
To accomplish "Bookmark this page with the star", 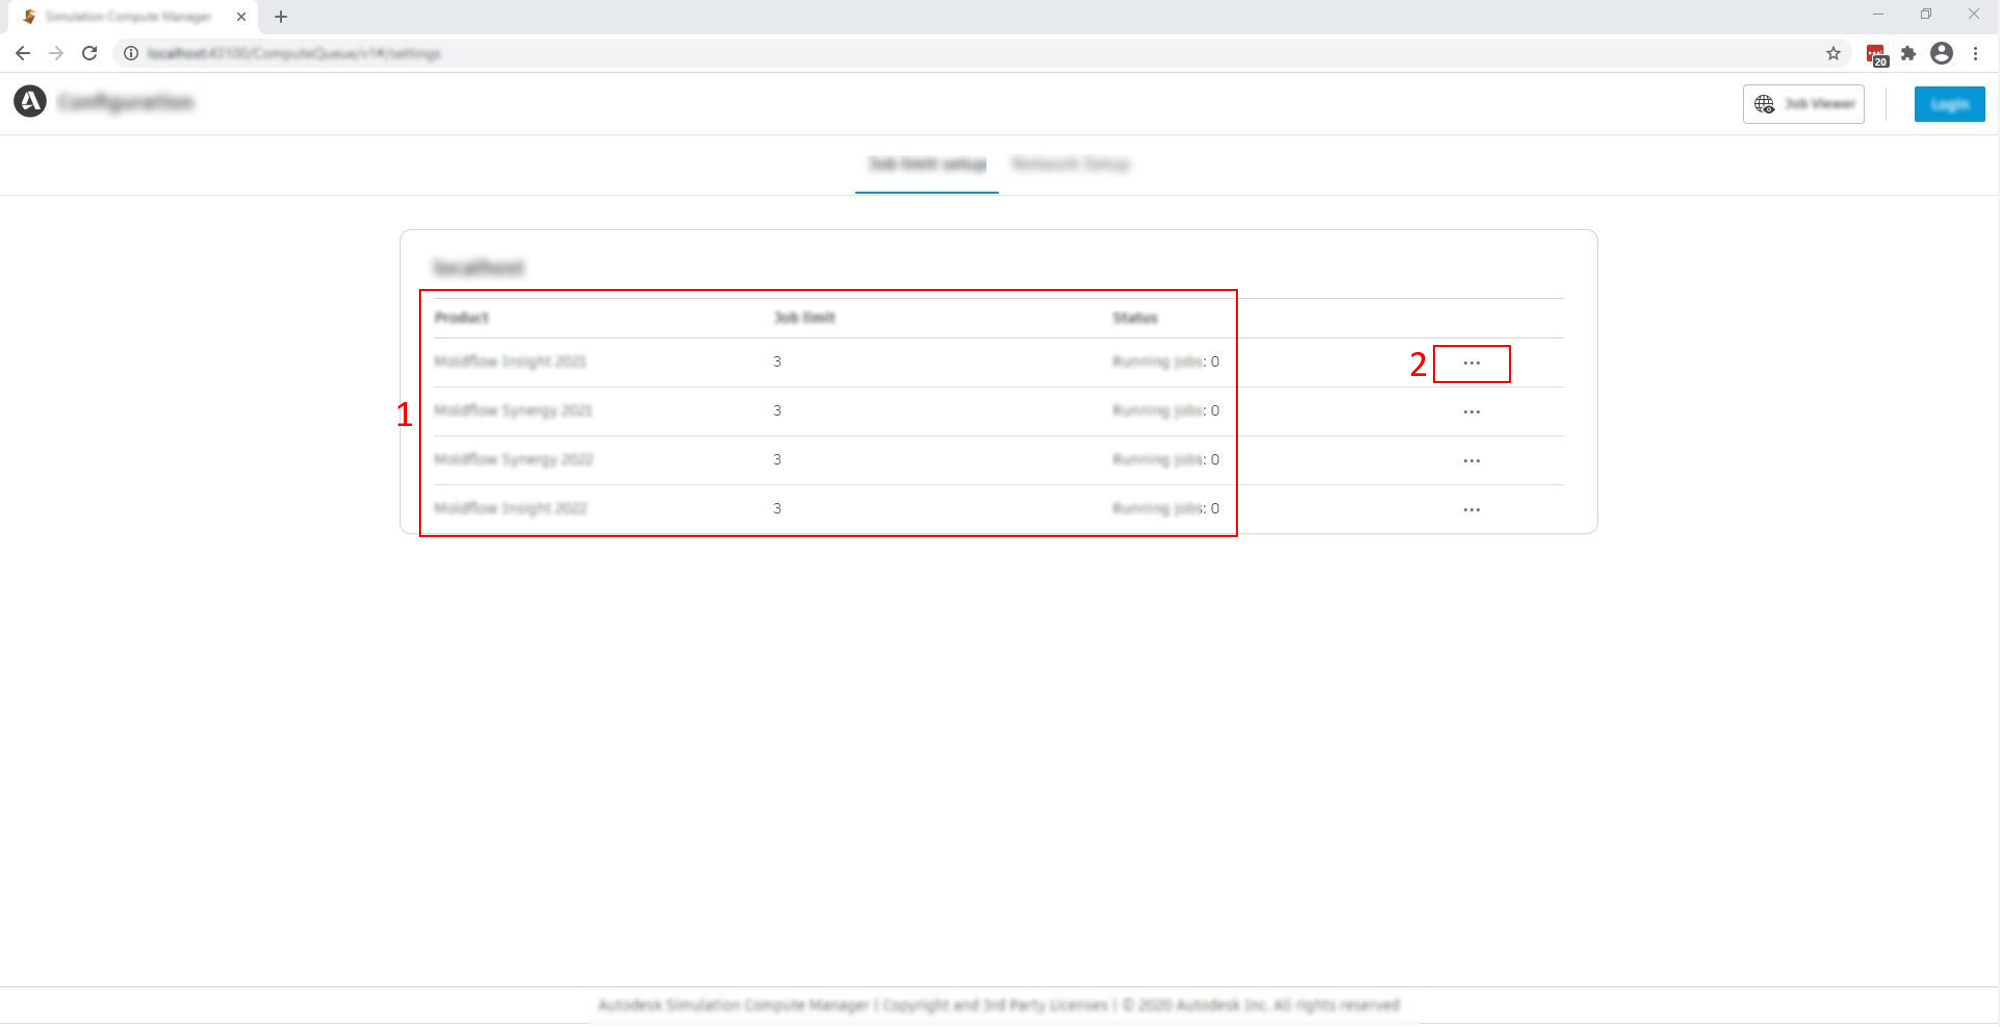I will coord(1833,53).
